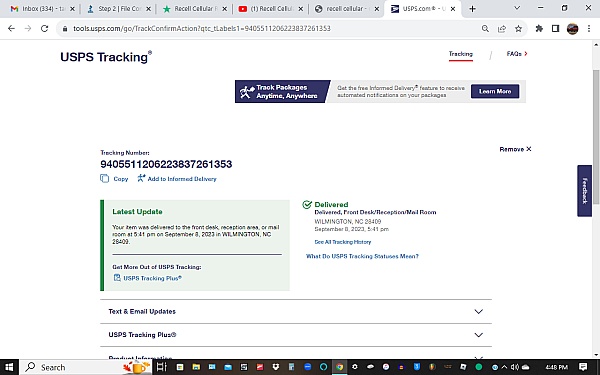Remove the tracked package with Remove X
Screen dimensions: 600x375
pyautogui.click(x=515, y=149)
